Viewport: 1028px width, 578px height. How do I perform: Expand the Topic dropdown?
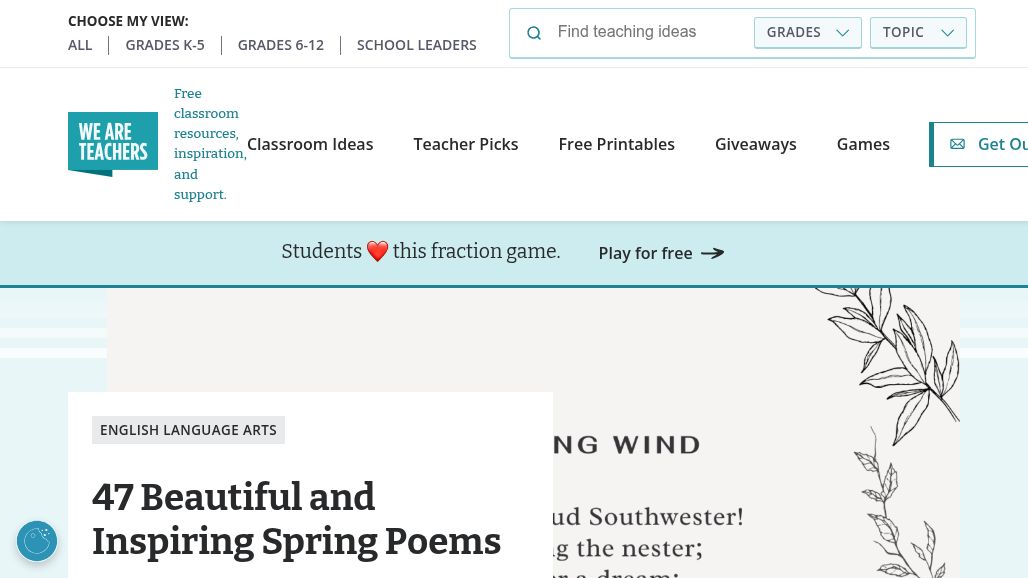[x=918, y=32]
